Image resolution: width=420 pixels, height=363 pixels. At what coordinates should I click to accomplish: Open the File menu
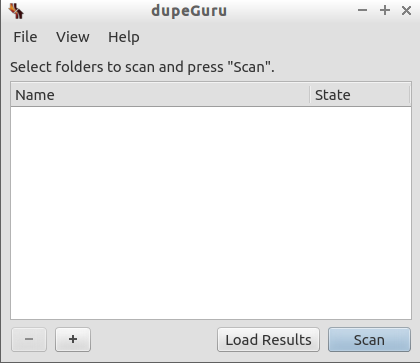(25, 37)
